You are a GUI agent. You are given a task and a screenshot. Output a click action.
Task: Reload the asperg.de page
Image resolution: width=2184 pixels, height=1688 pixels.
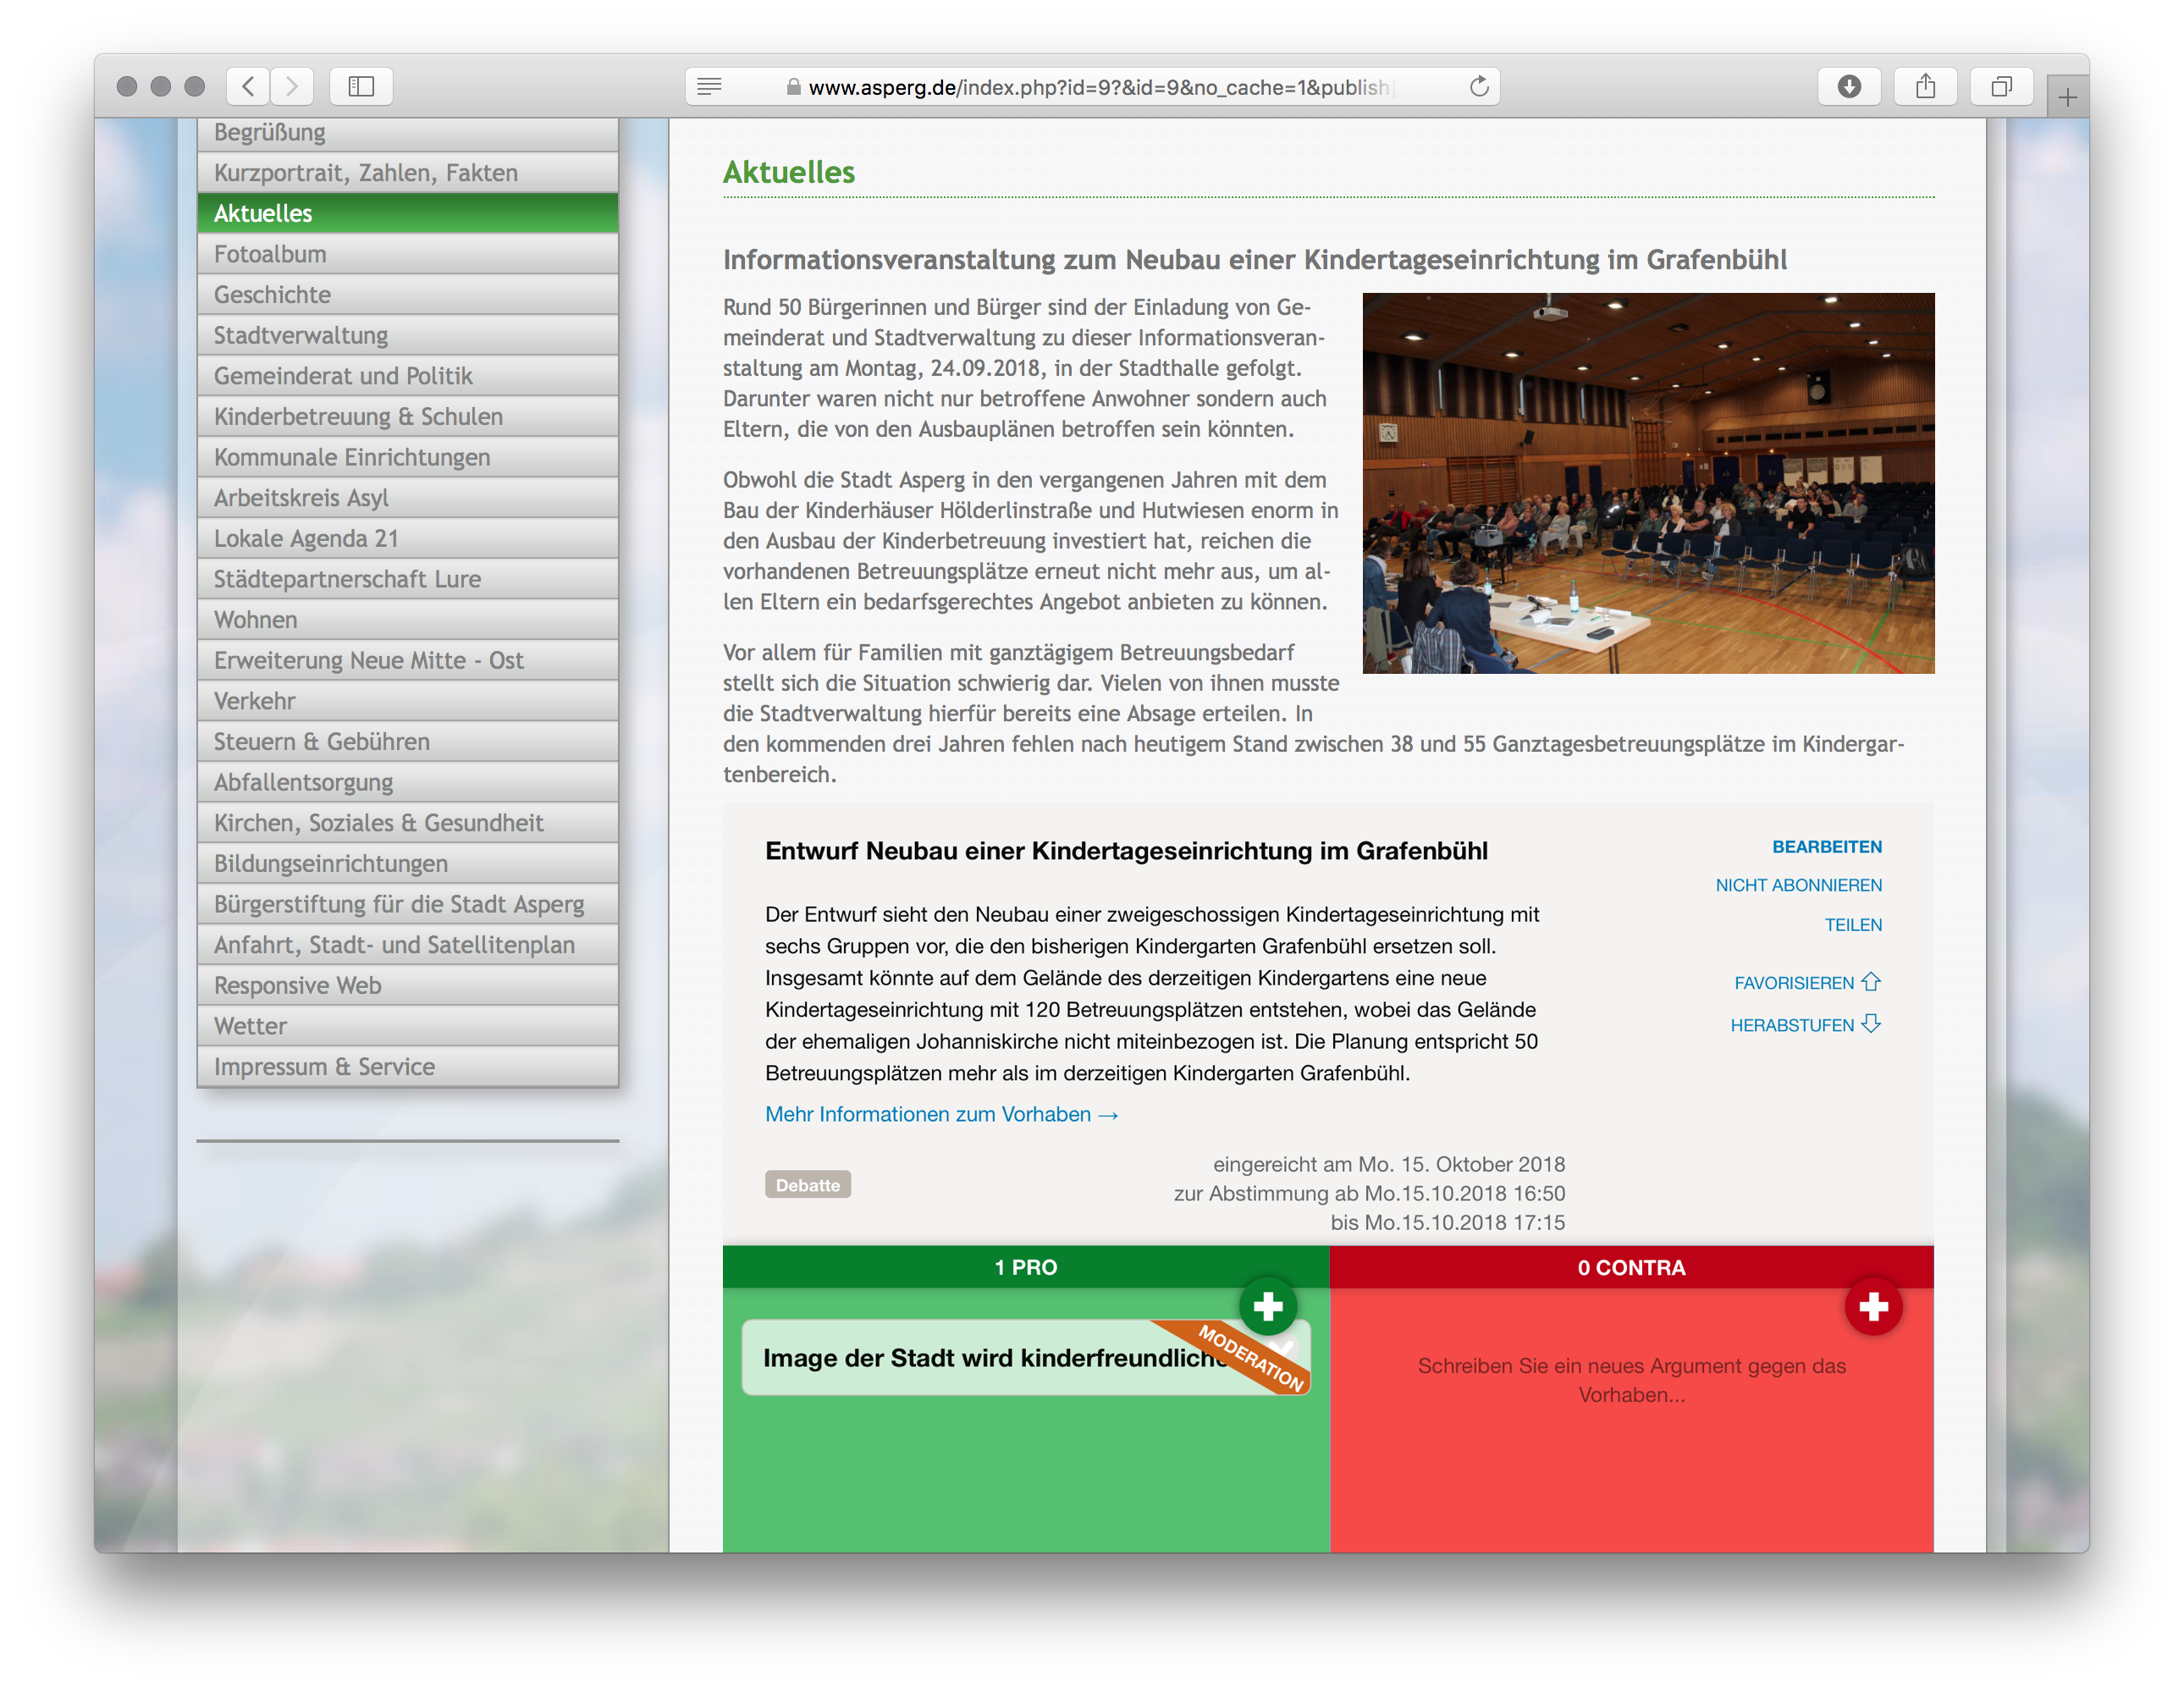point(1477,86)
